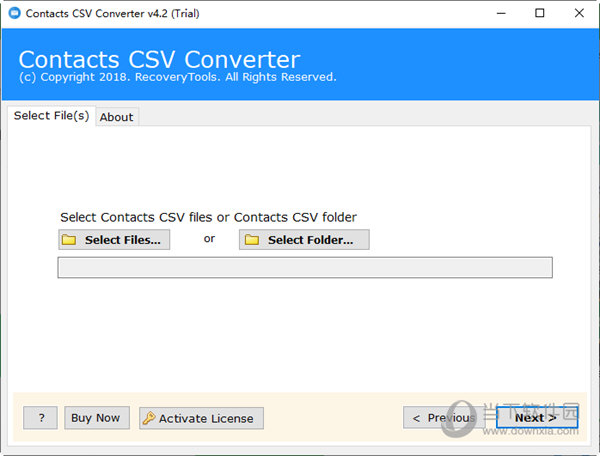The width and height of the screenshot is (600, 456).
Task: Maximize the Contacts CSV Converter window
Action: pos(540,13)
